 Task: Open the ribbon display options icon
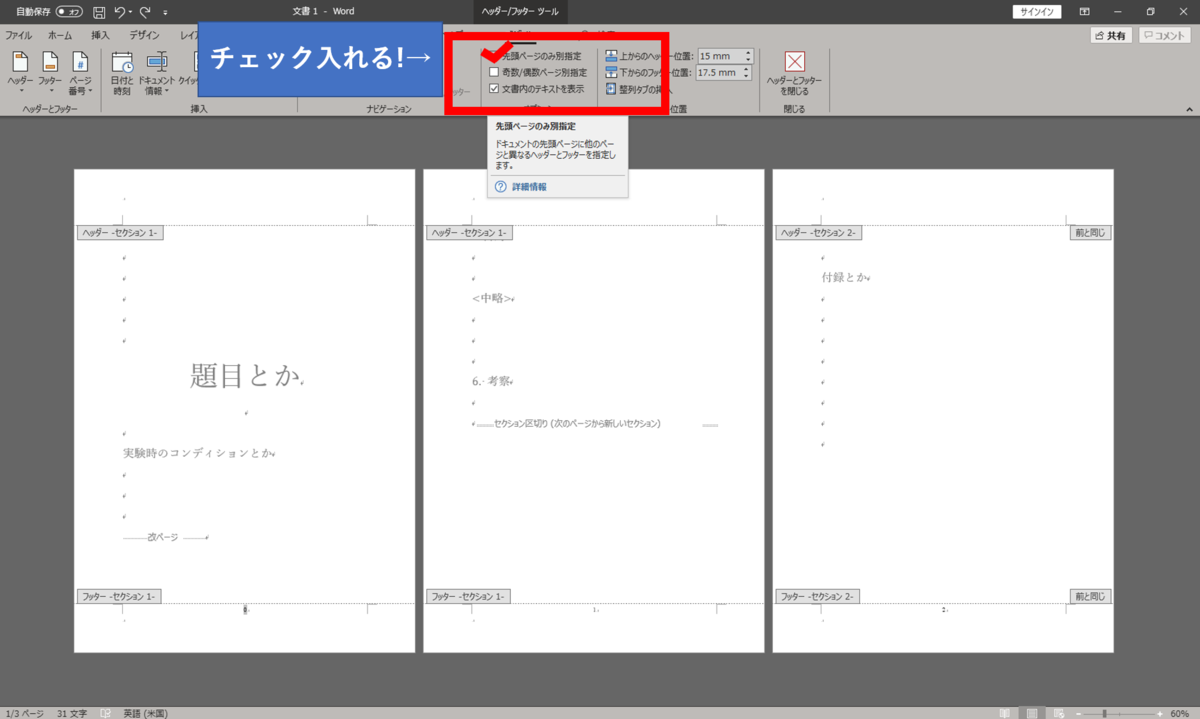tap(1085, 12)
